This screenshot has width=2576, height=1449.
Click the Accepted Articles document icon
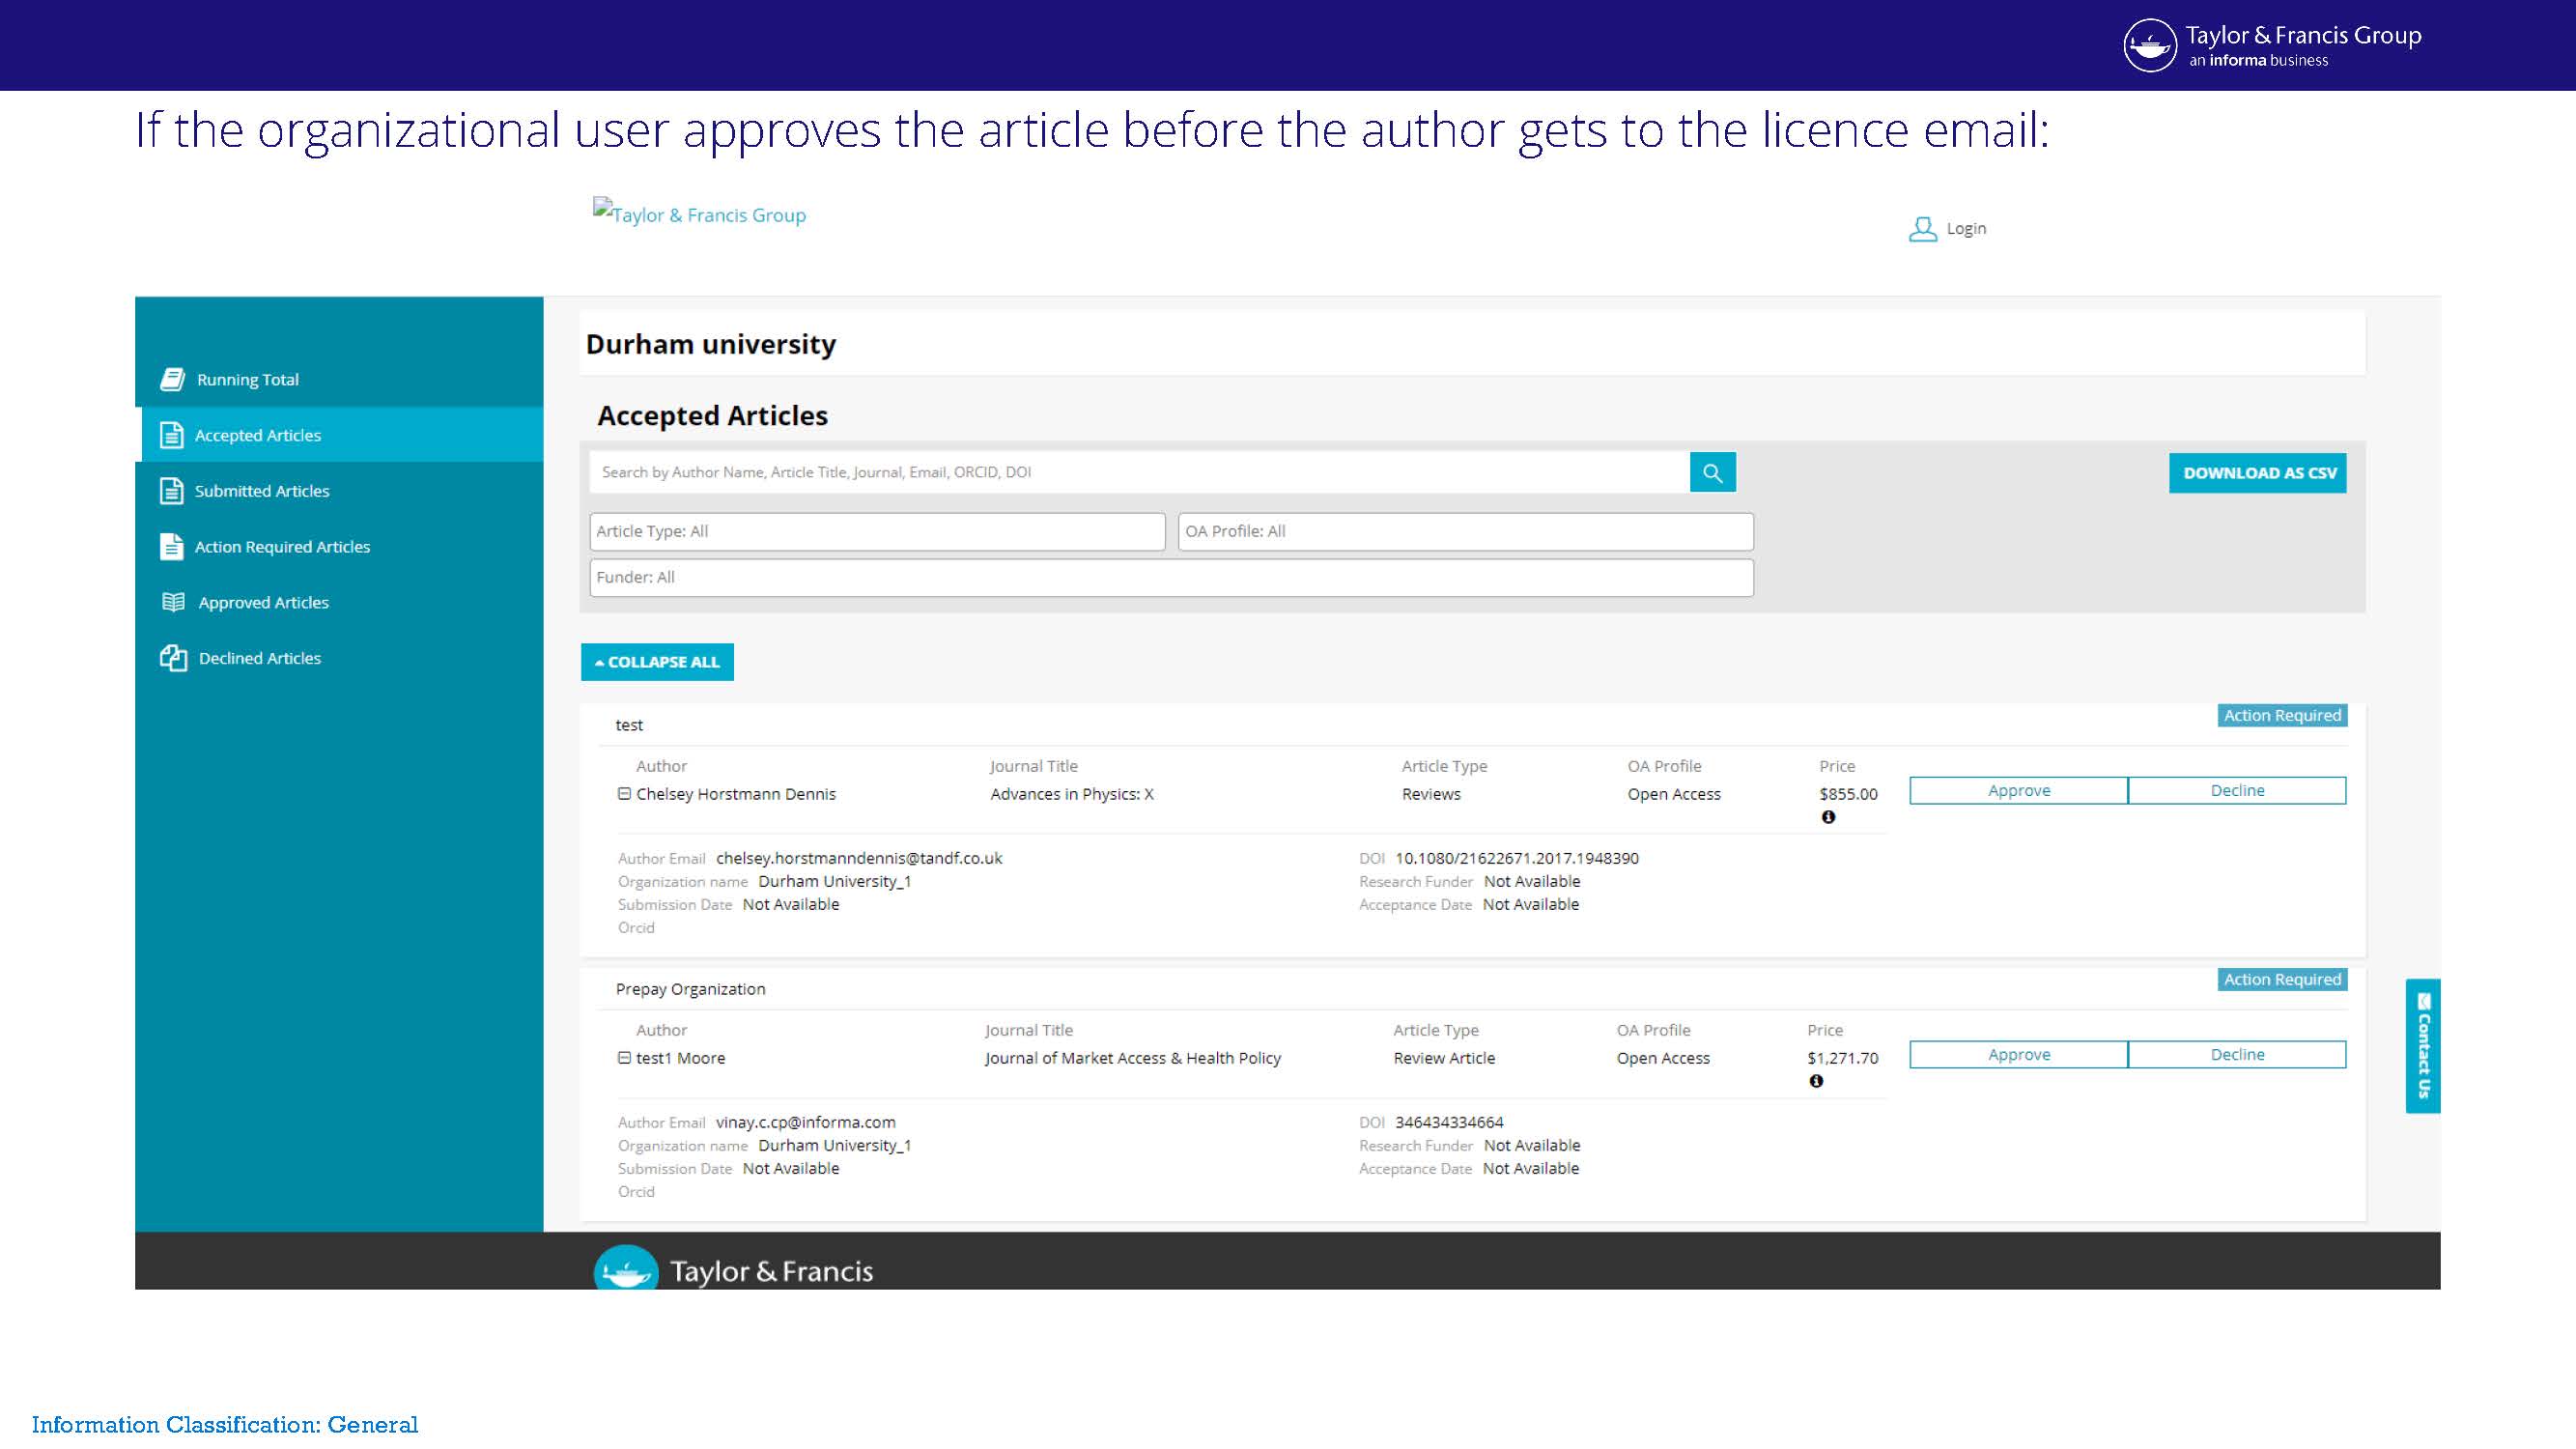pos(172,435)
